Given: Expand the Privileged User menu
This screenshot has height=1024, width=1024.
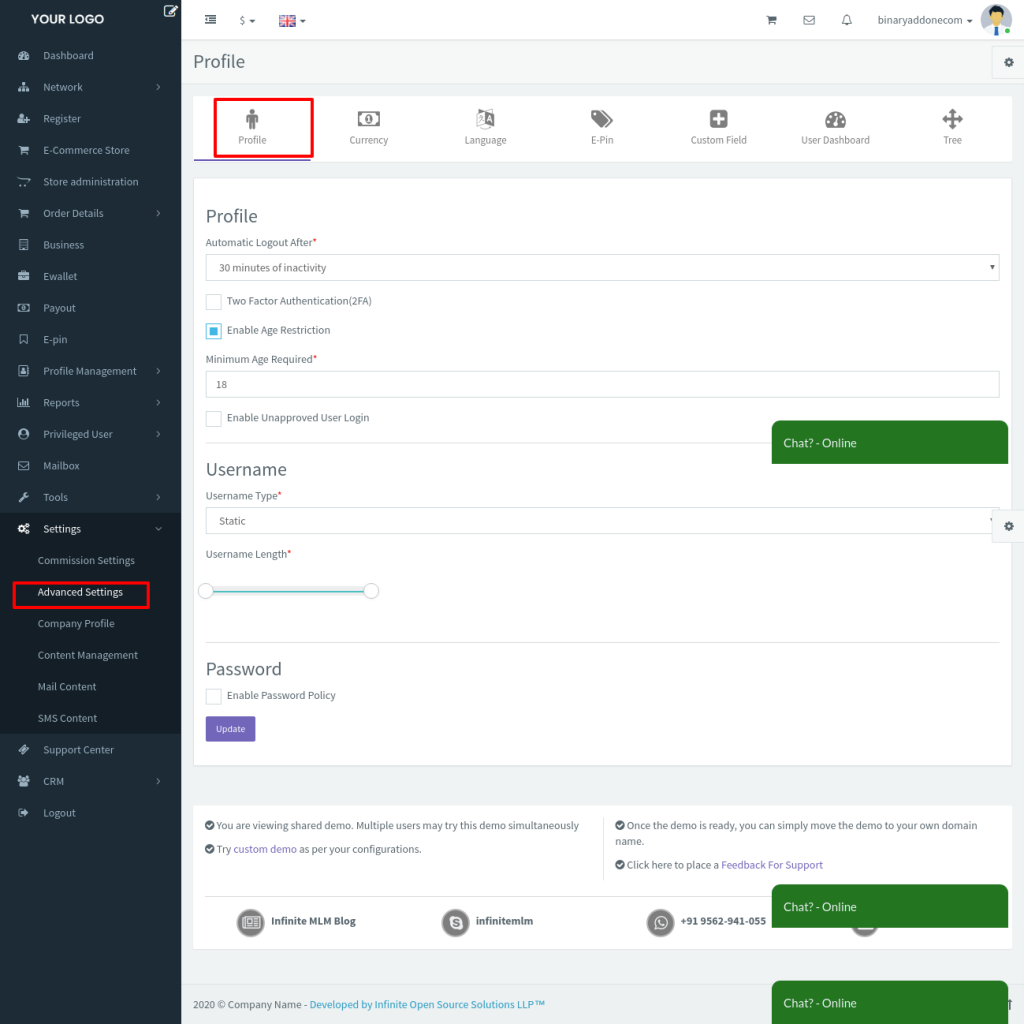Looking at the screenshot, I should tap(90, 434).
